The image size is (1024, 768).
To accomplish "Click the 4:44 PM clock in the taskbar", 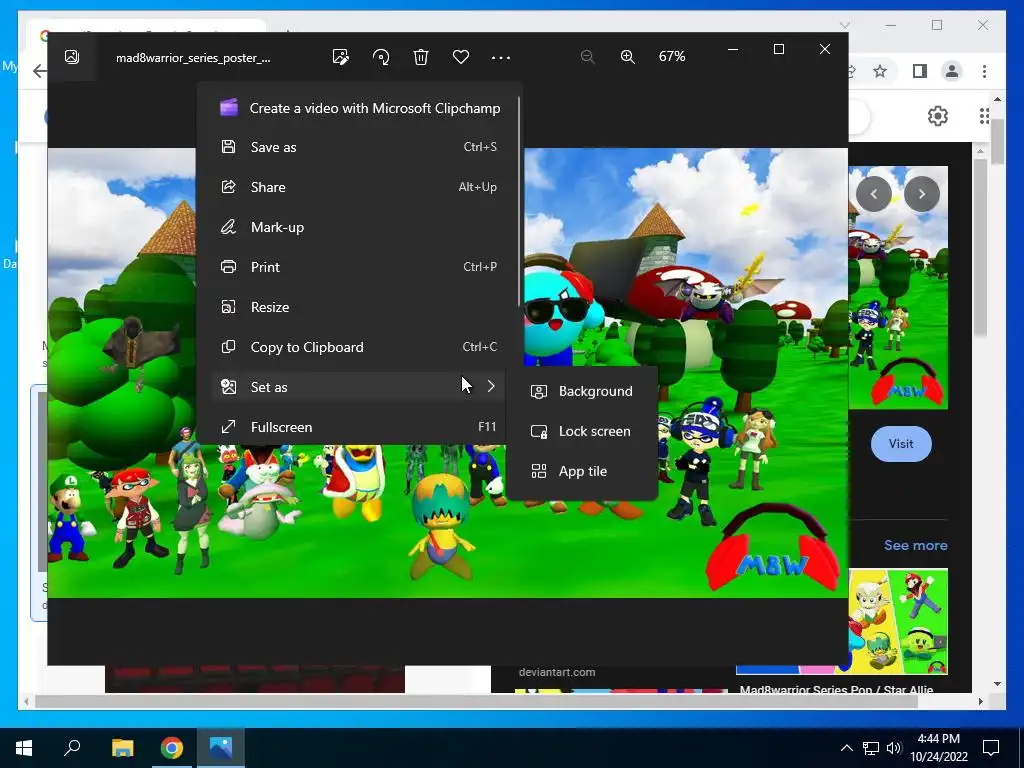I will click(938, 739).
